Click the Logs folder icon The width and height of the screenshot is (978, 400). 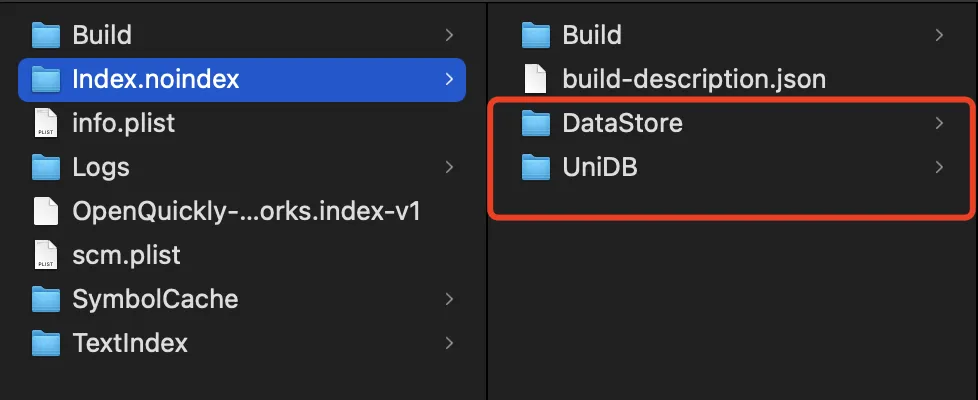pyautogui.click(x=47, y=167)
